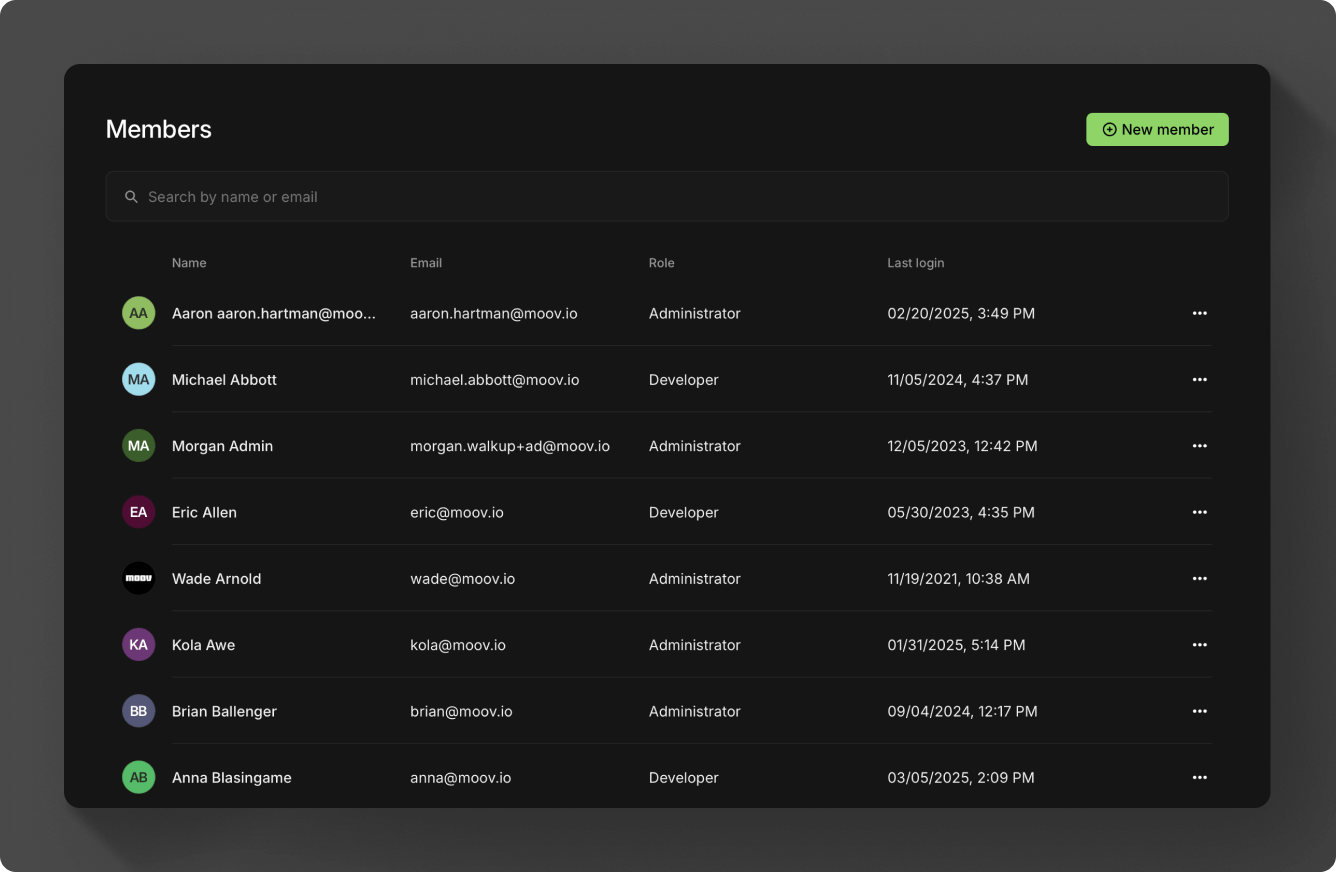The image size is (1336, 872).
Task: Focus the Search by name or email field
Action: (667, 197)
